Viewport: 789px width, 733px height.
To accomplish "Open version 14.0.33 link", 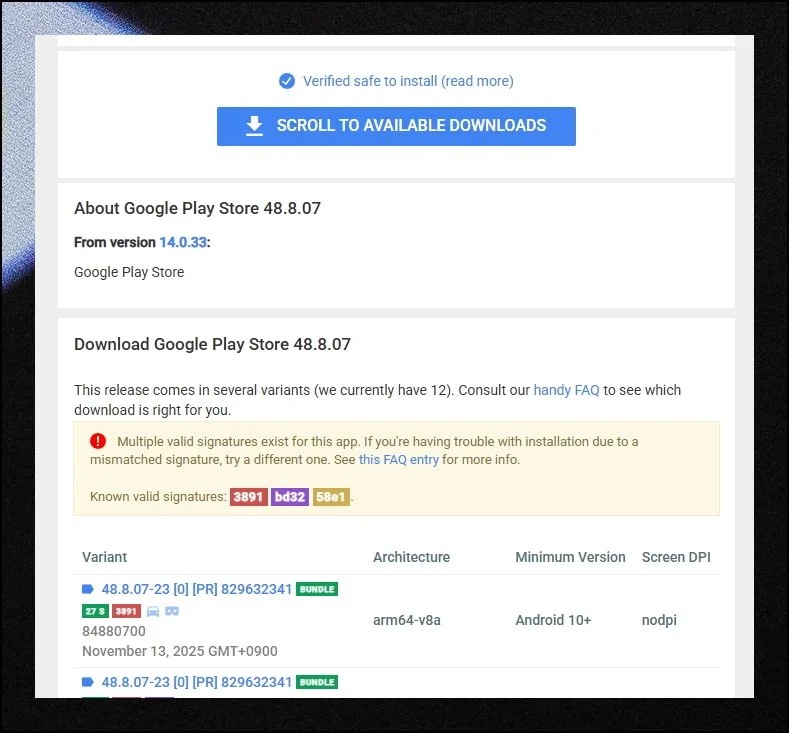I will (182, 242).
